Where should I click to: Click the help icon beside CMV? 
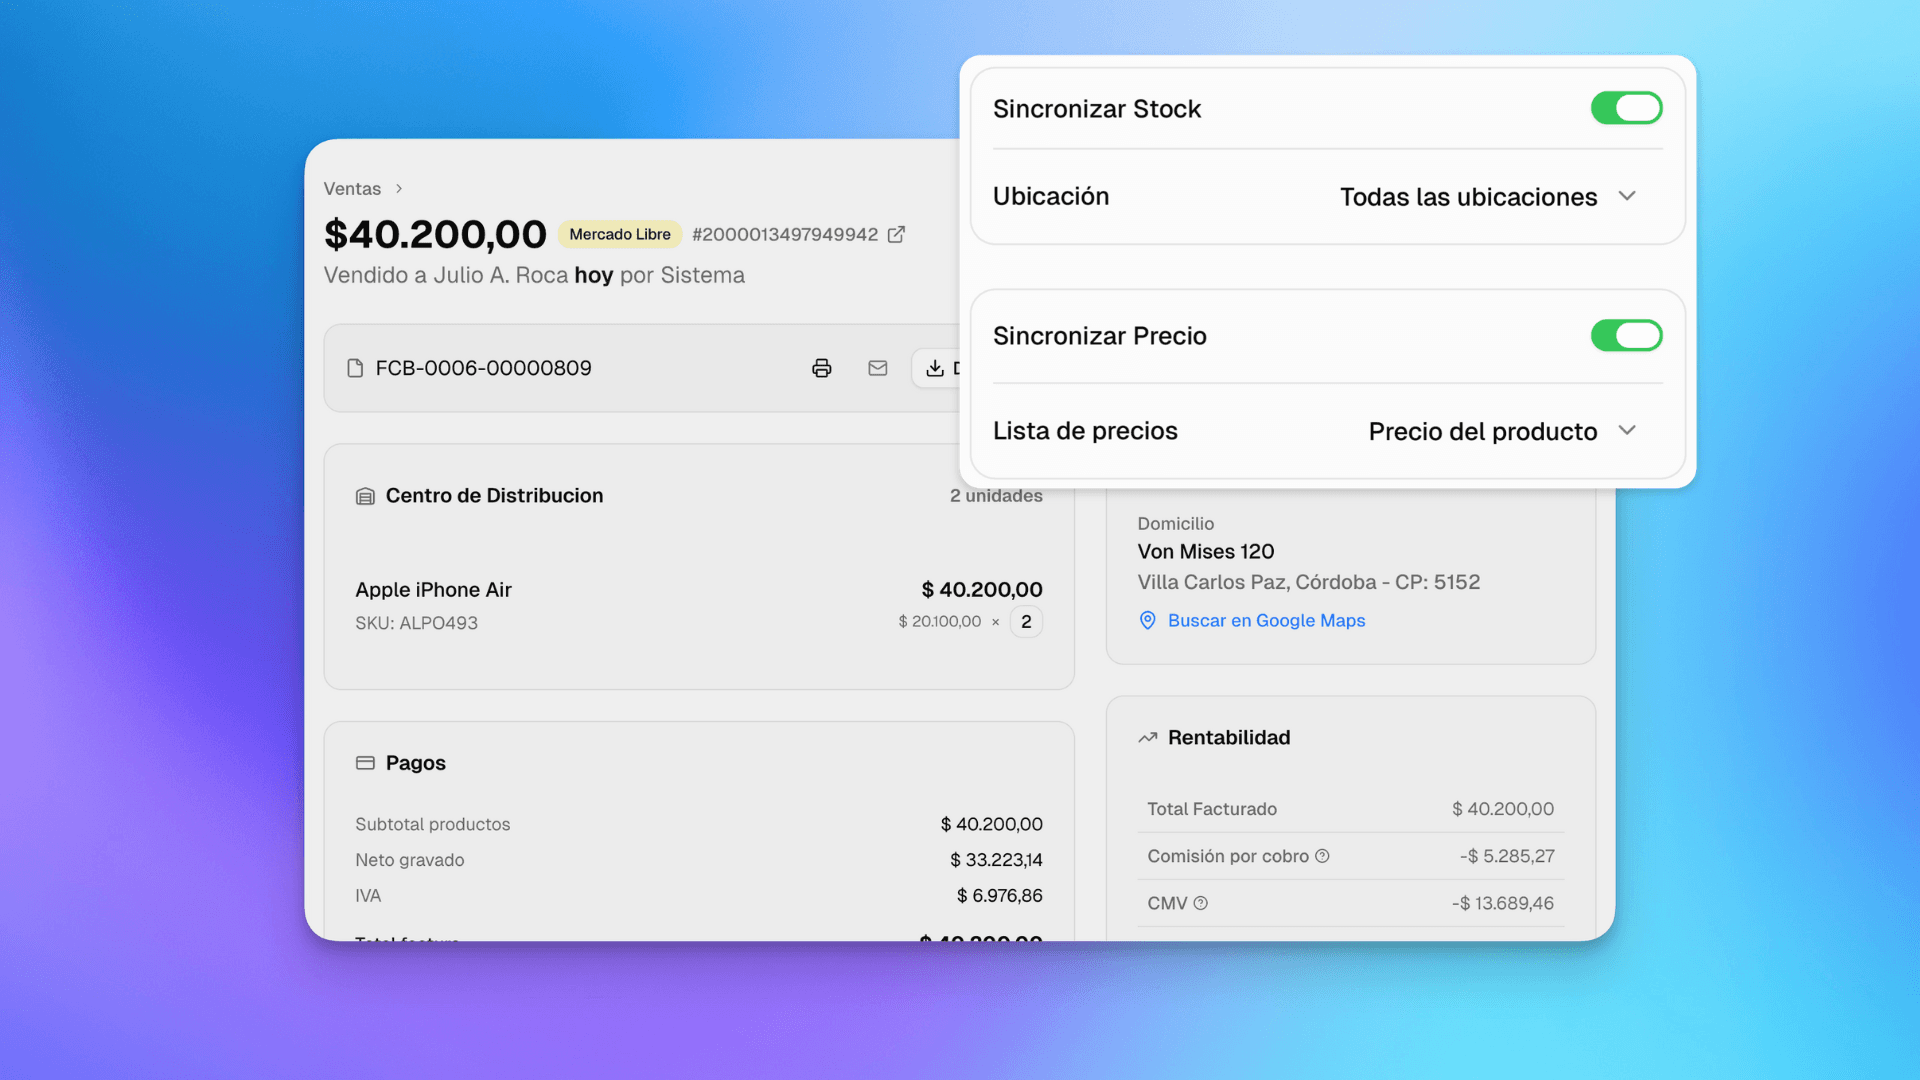[1201, 903]
